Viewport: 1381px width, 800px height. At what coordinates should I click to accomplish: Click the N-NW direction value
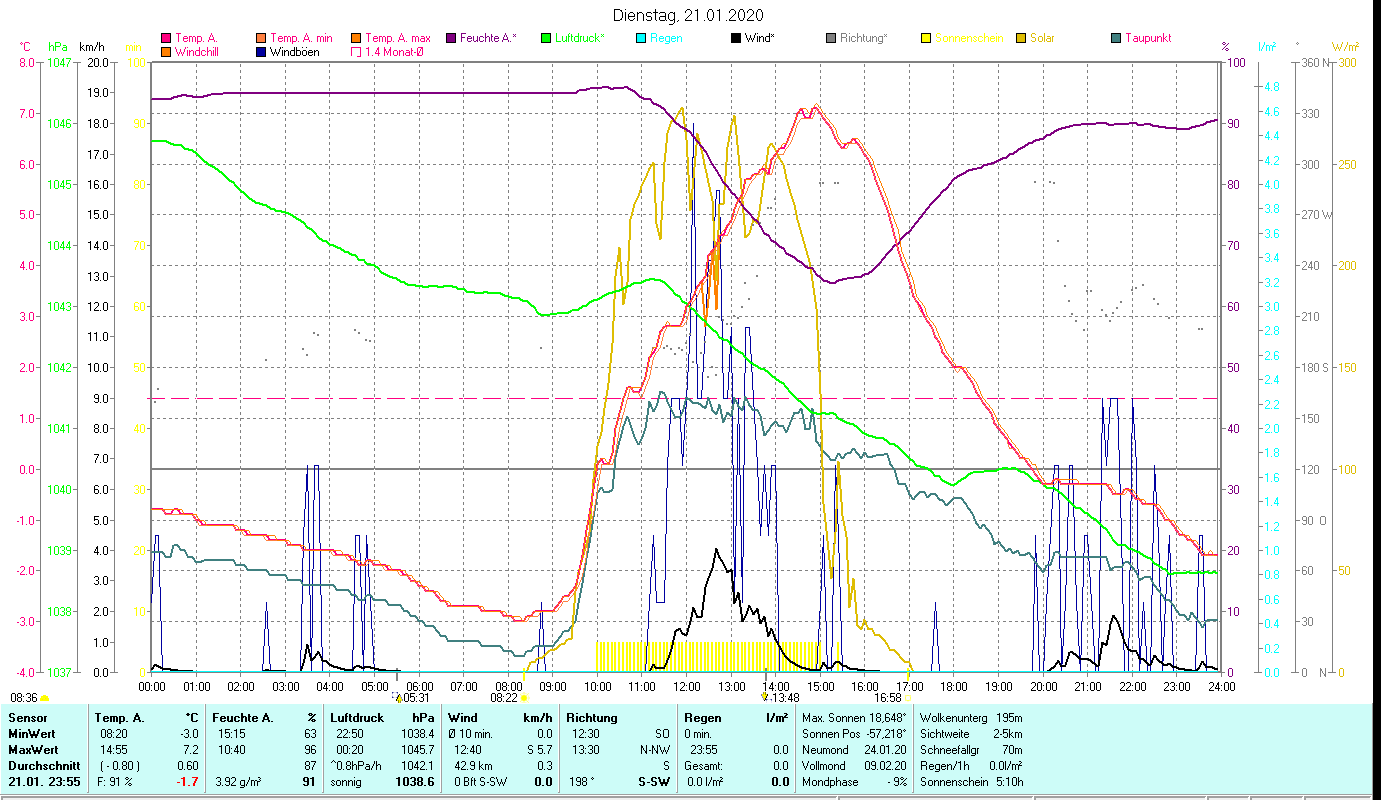653,750
